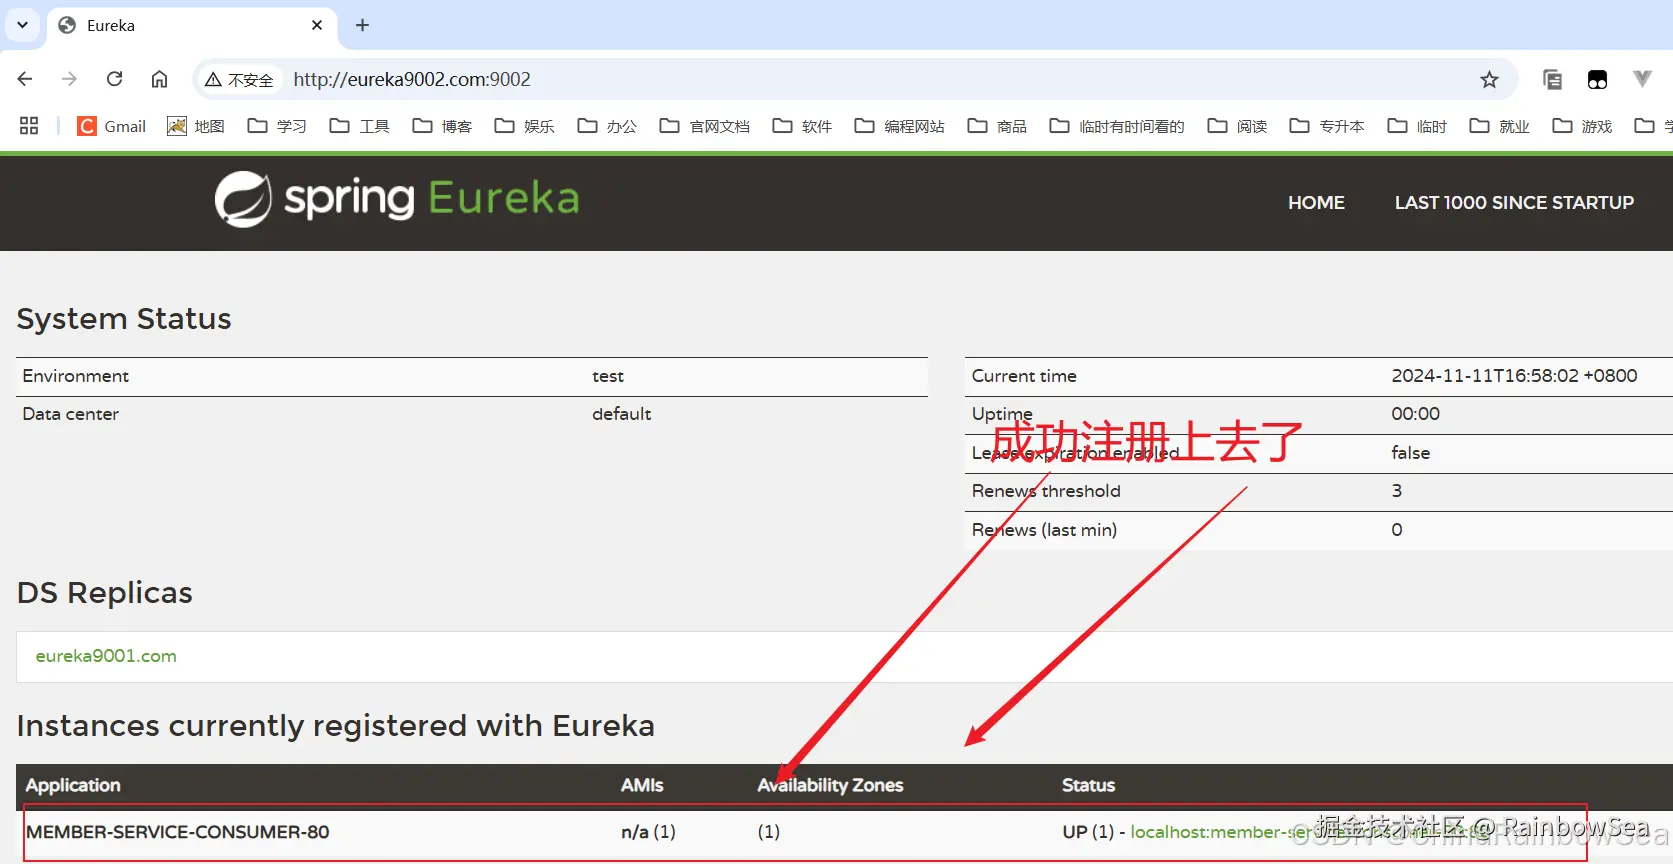This screenshot has height=864, width=1673.
Task: Click the AMIs column header
Action: [642, 785]
